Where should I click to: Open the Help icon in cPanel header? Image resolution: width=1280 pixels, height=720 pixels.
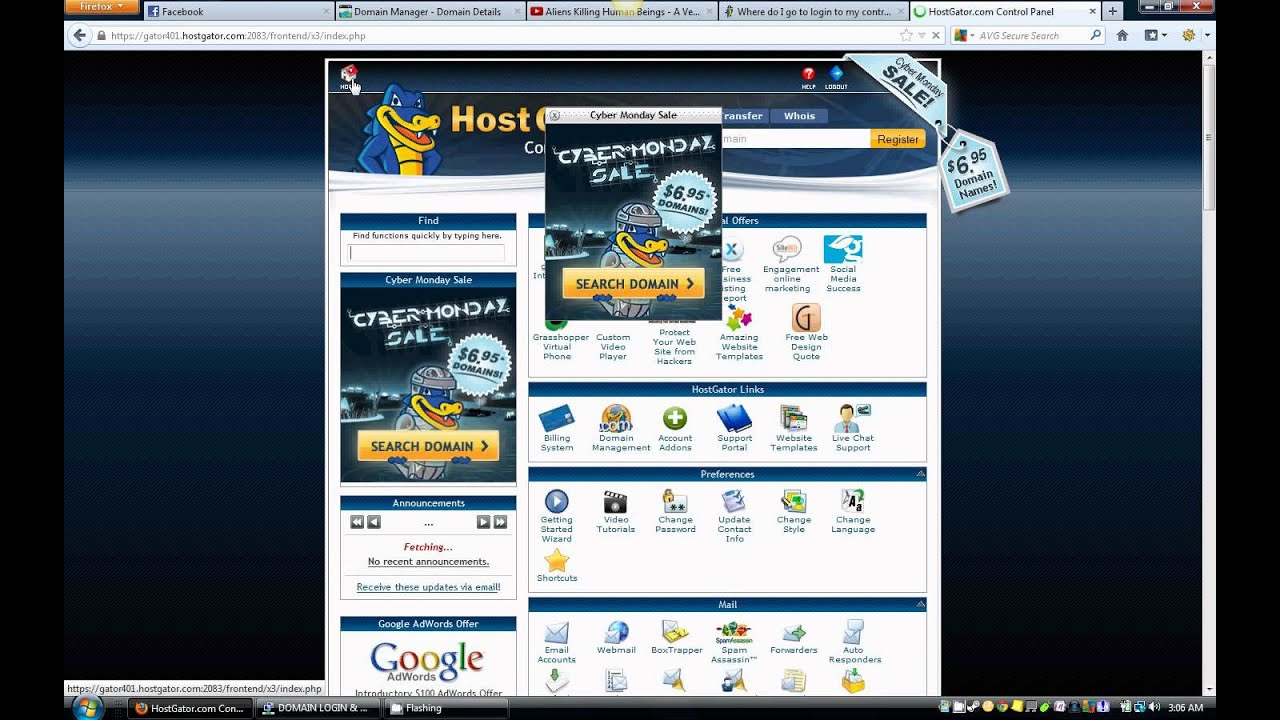point(808,75)
